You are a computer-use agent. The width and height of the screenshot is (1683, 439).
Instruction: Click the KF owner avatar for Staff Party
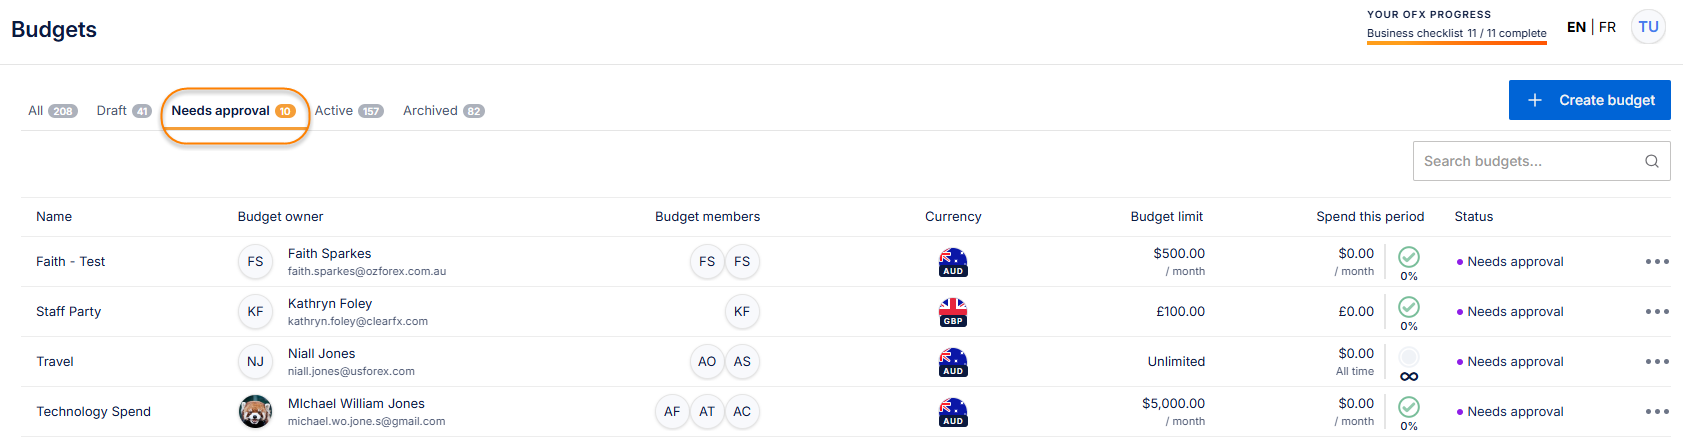255,312
